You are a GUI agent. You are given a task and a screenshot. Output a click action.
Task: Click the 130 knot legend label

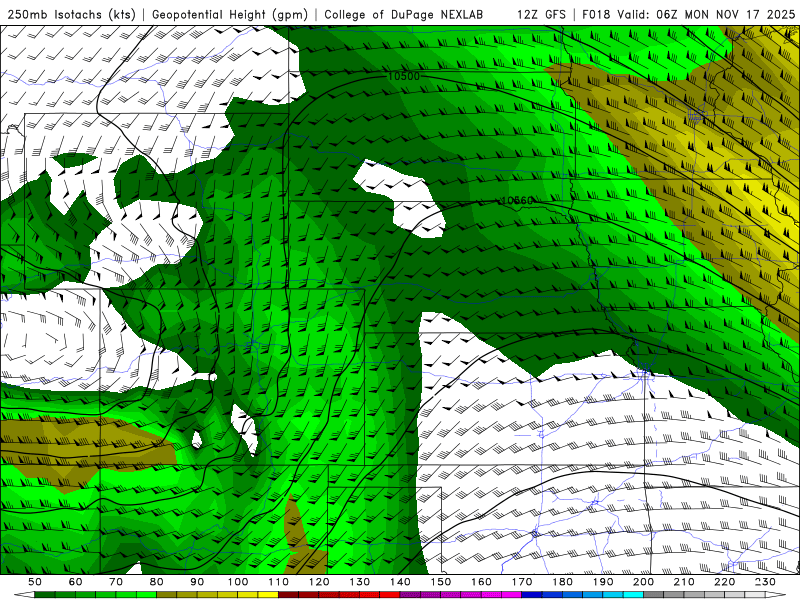tap(360, 582)
